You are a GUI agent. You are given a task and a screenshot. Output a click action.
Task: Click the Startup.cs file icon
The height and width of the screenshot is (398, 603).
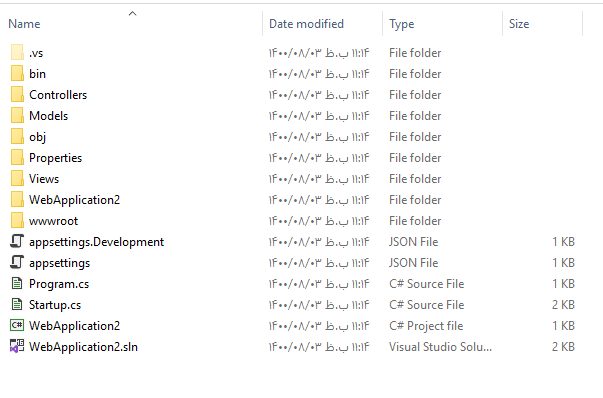point(17,305)
